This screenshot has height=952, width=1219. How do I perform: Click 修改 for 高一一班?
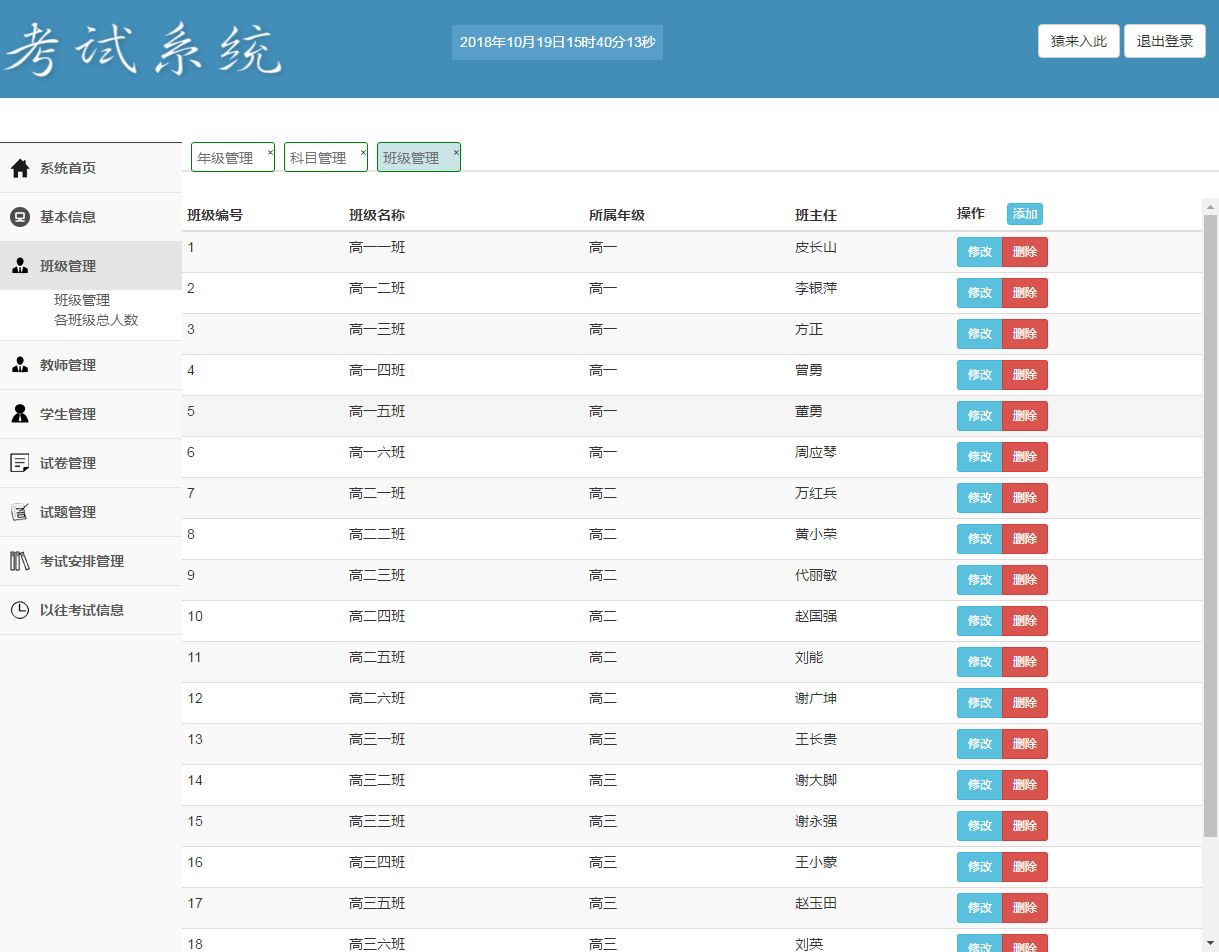click(978, 252)
